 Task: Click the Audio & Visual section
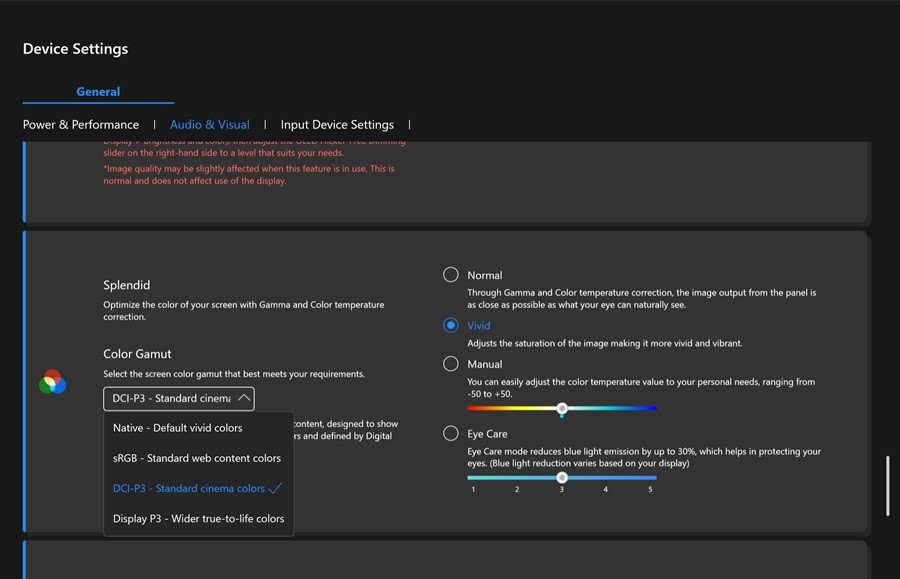pyautogui.click(x=210, y=125)
